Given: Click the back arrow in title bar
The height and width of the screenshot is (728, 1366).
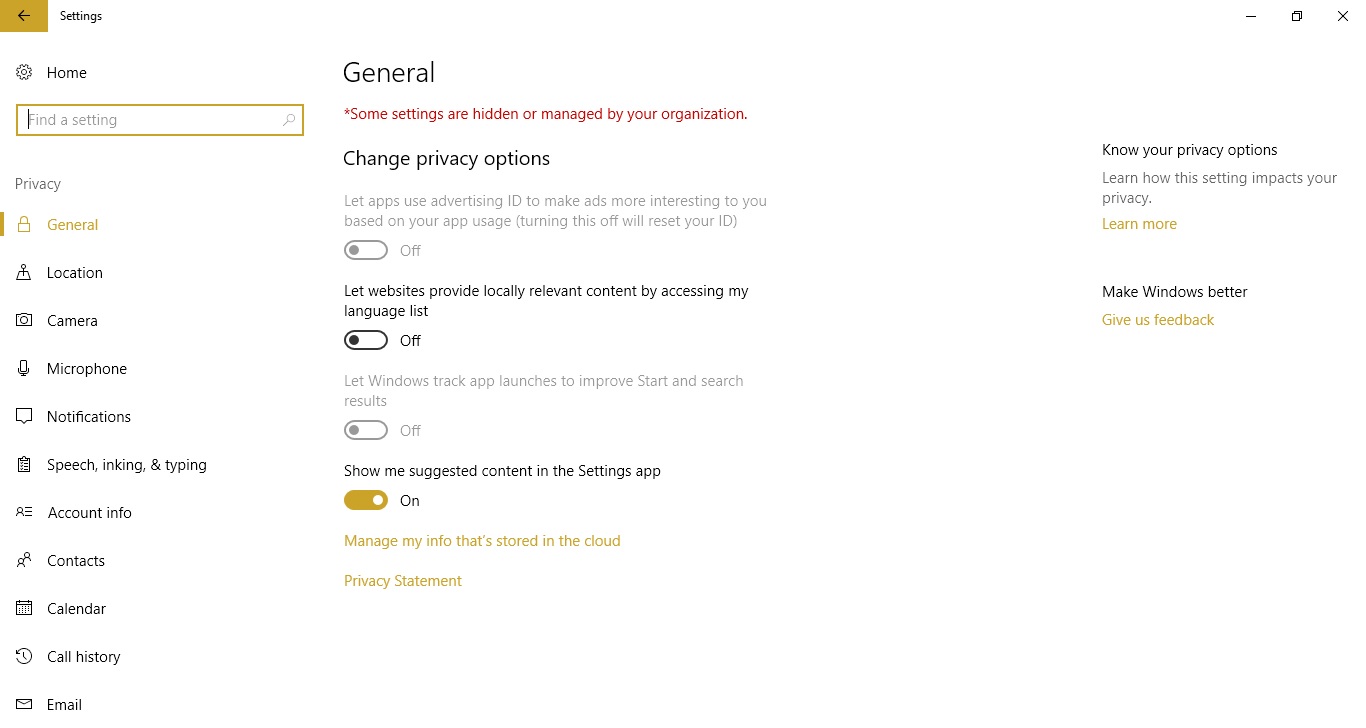Looking at the screenshot, I should pyautogui.click(x=24, y=16).
